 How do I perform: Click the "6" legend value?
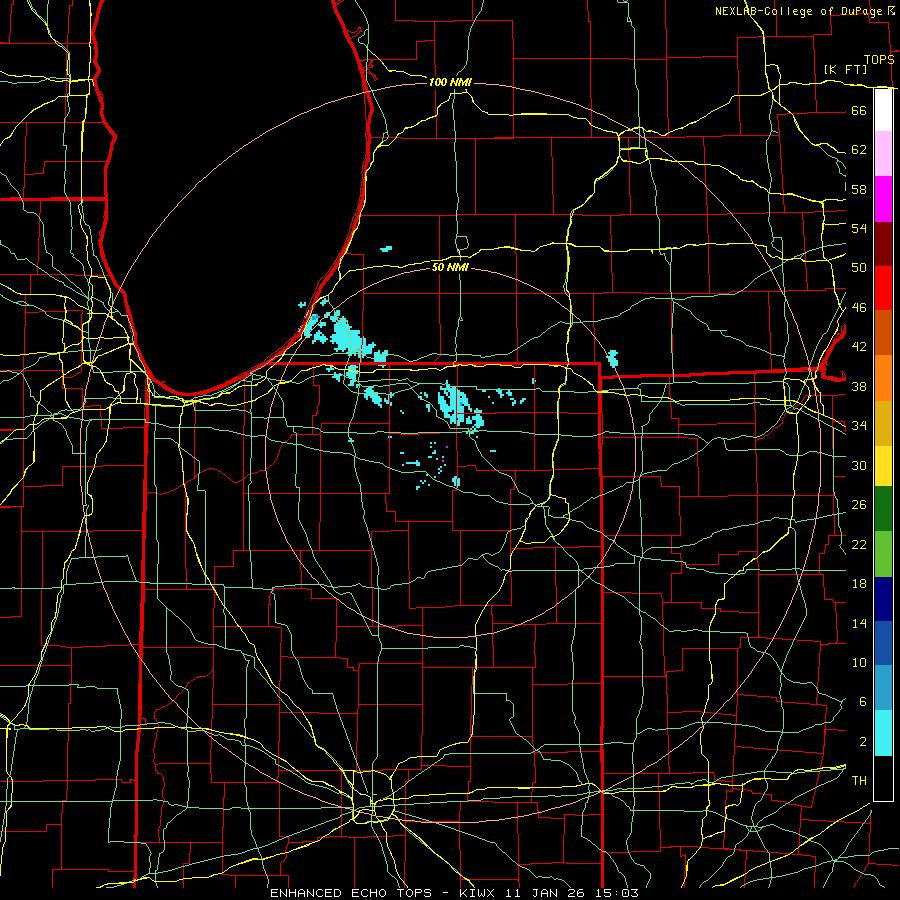pos(863,702)
